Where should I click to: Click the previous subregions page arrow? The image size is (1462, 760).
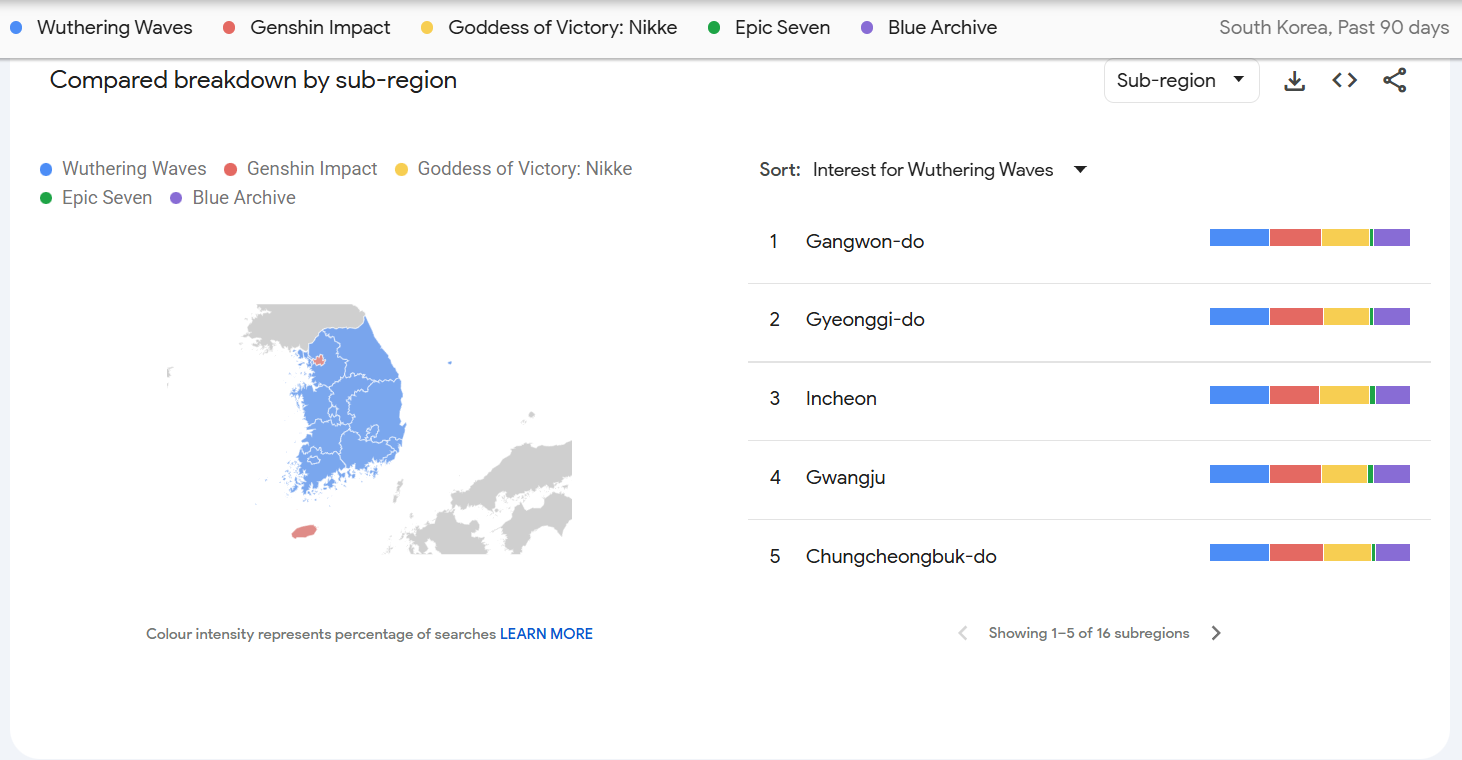coord(963,633)
